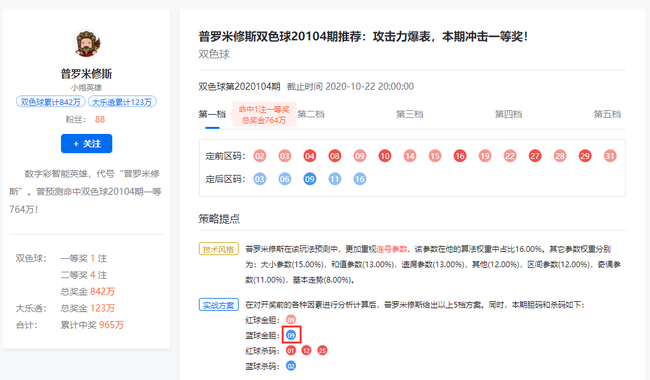Screen dimensions: 650x380
Task: Click the 双色球 subtitle under the title
Action: click(214, 54)
